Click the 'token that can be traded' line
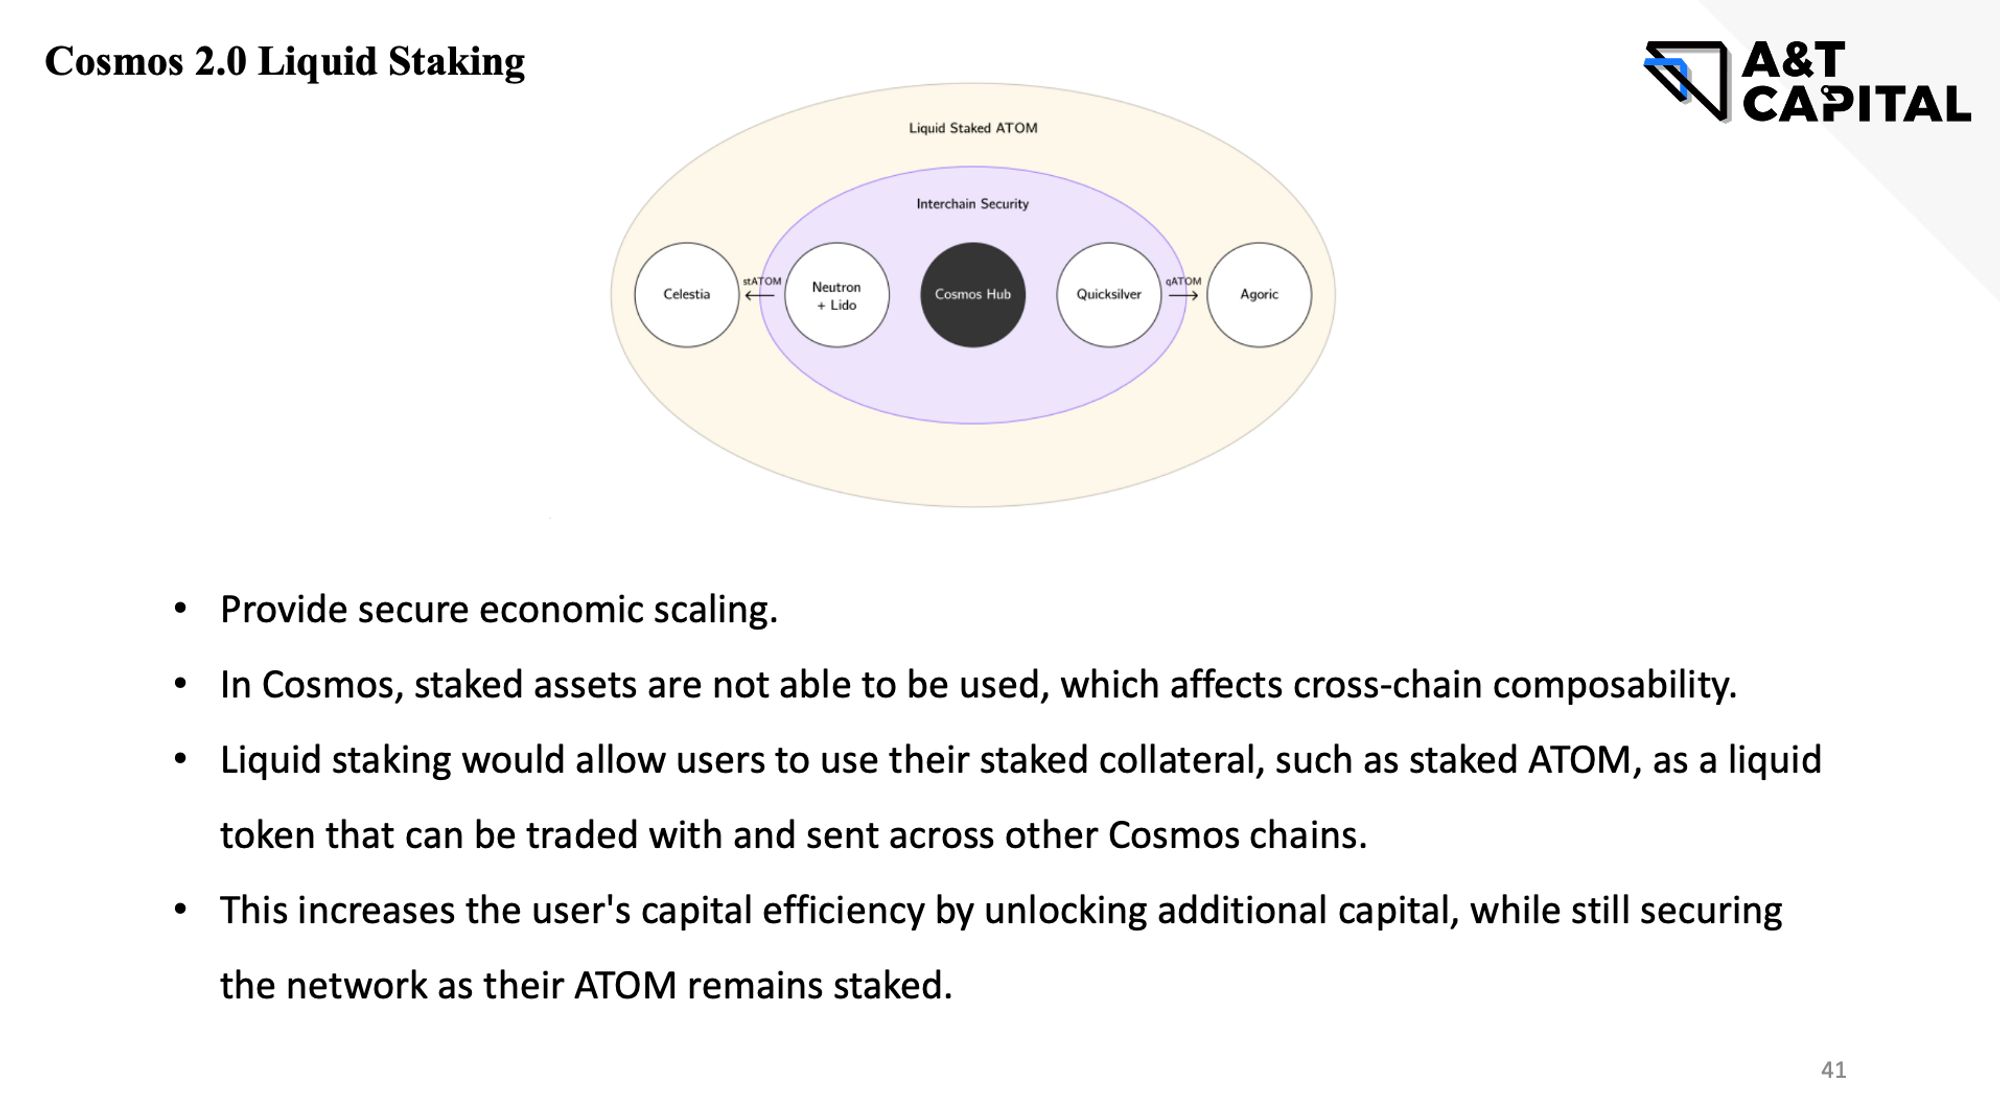Screen dimensions: 2000x1116 (793, 835)
